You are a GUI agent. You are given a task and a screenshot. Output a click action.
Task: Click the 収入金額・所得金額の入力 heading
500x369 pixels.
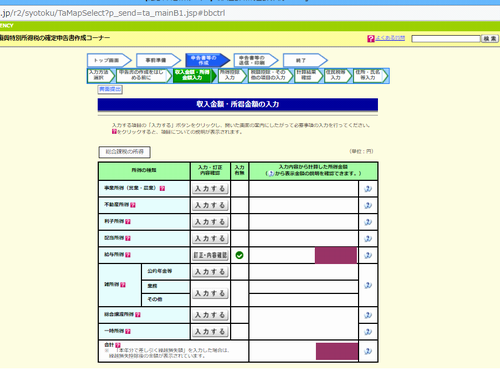[238, 104]
